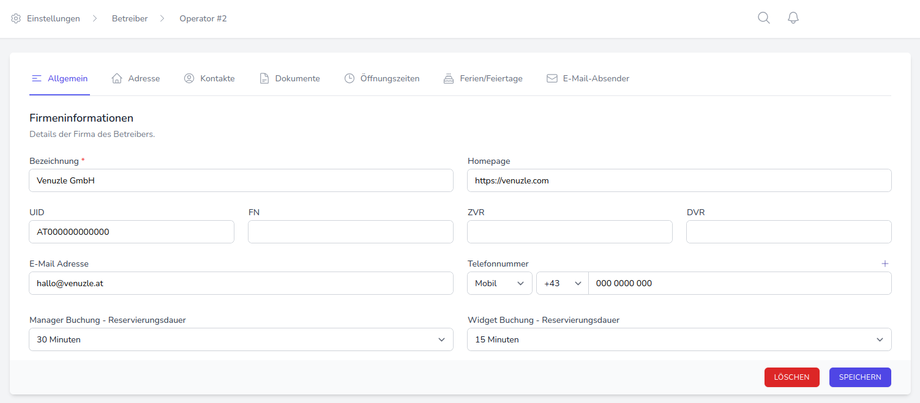920x403 pixels.
Task: Click the Ferien/Feiertage icon
Action: tap(449, 78)
